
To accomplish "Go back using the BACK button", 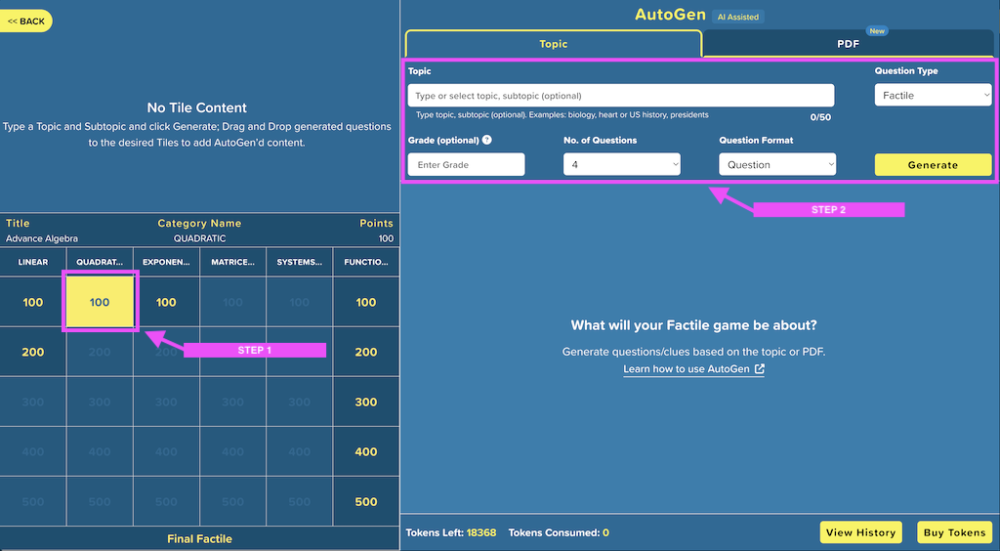I will tap(26, 21).
